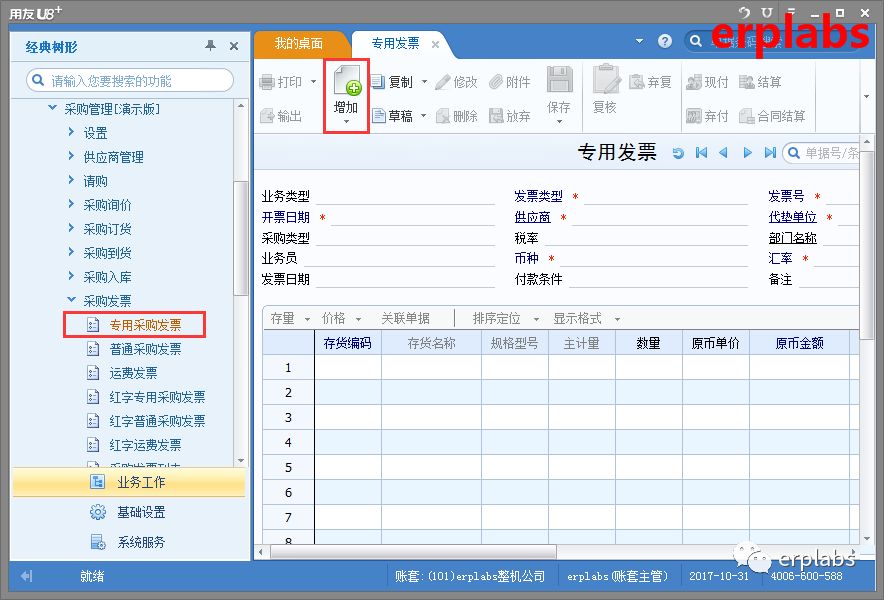Viewport: 884px width, 600px height.
Task: Click the 弃复 un-review icon
Action: point(637,82)
